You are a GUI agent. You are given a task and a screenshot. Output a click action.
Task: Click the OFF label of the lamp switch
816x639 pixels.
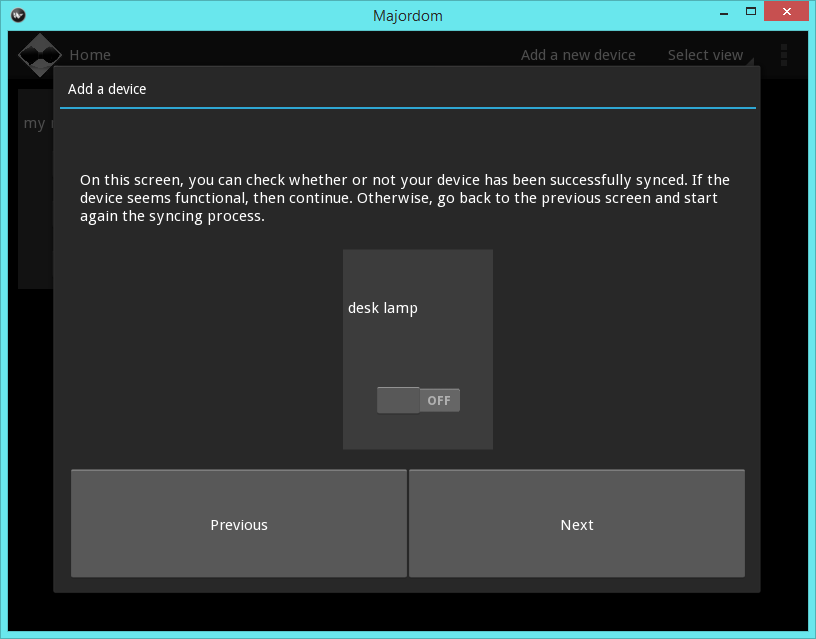click(x=439, y=399)
